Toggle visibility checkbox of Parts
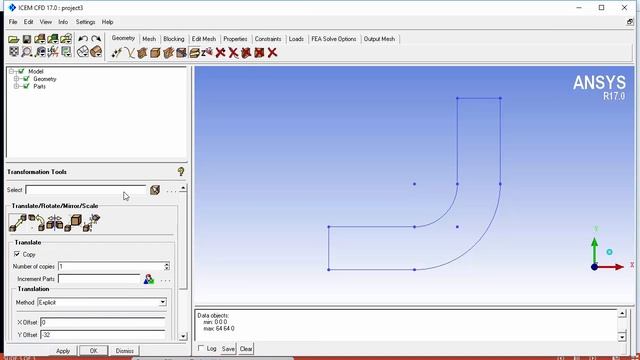The height and width of the screenshot is (360, 640). [x=27, y=87]
